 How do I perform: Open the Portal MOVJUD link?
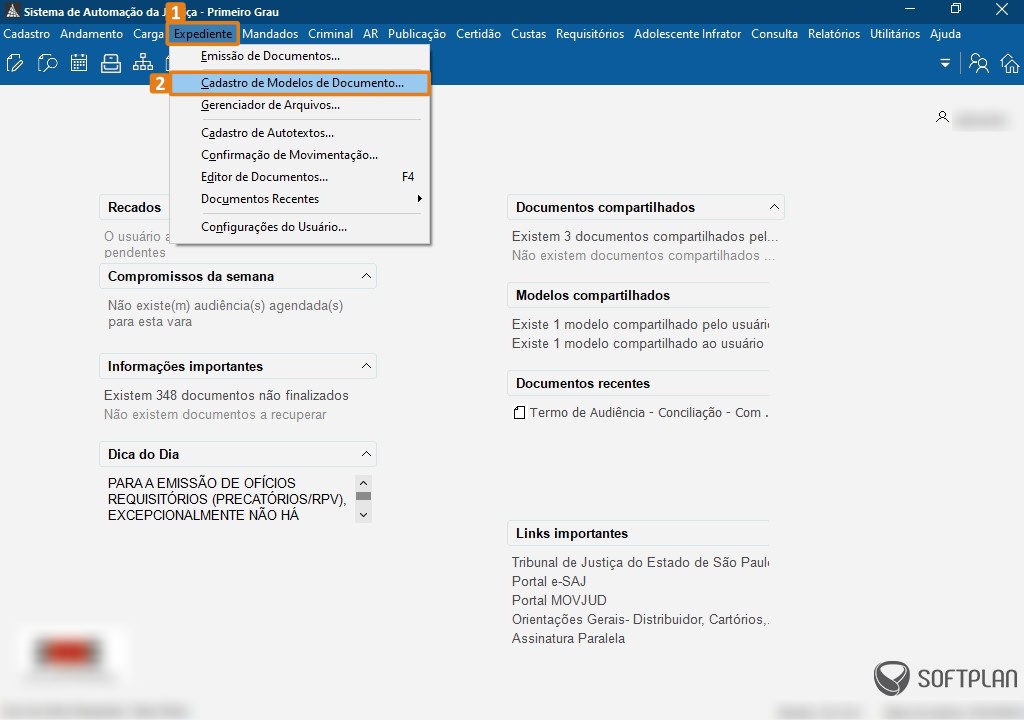point(559,600)
